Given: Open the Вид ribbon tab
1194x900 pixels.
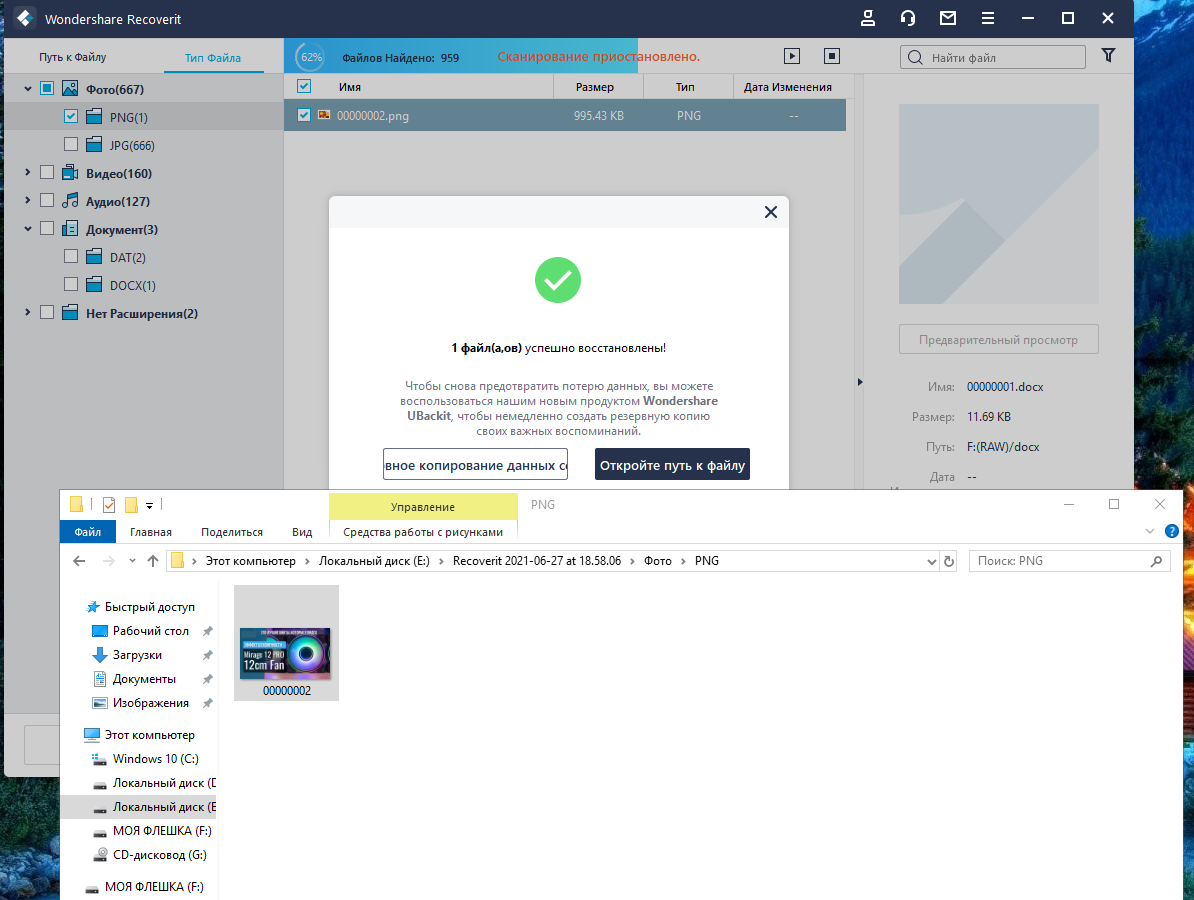Looking at the screenshot, I should 302,532.
